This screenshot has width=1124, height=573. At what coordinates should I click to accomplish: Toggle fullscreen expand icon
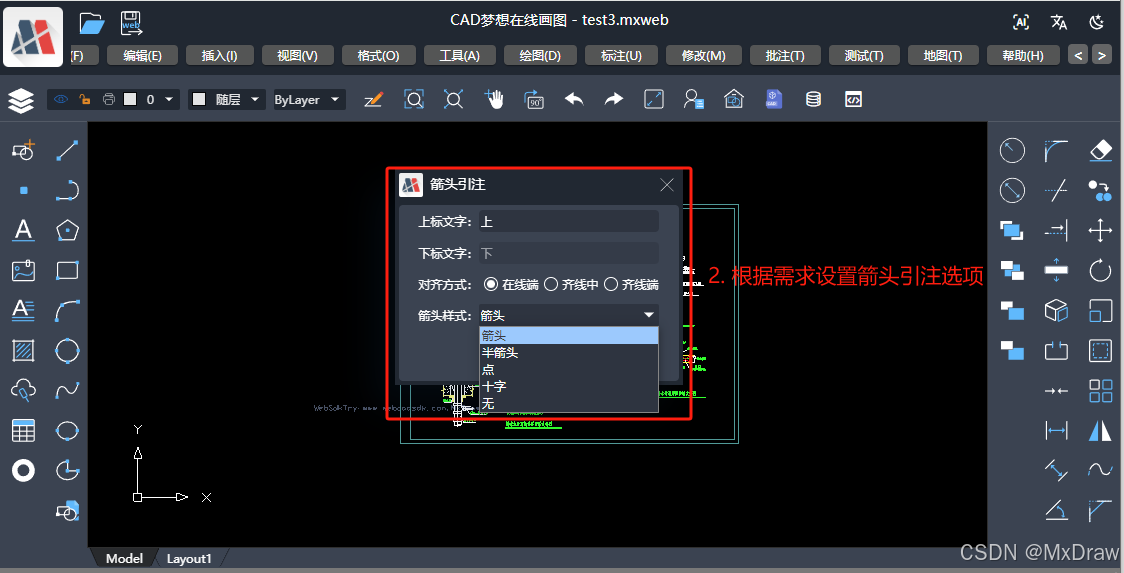654,99
